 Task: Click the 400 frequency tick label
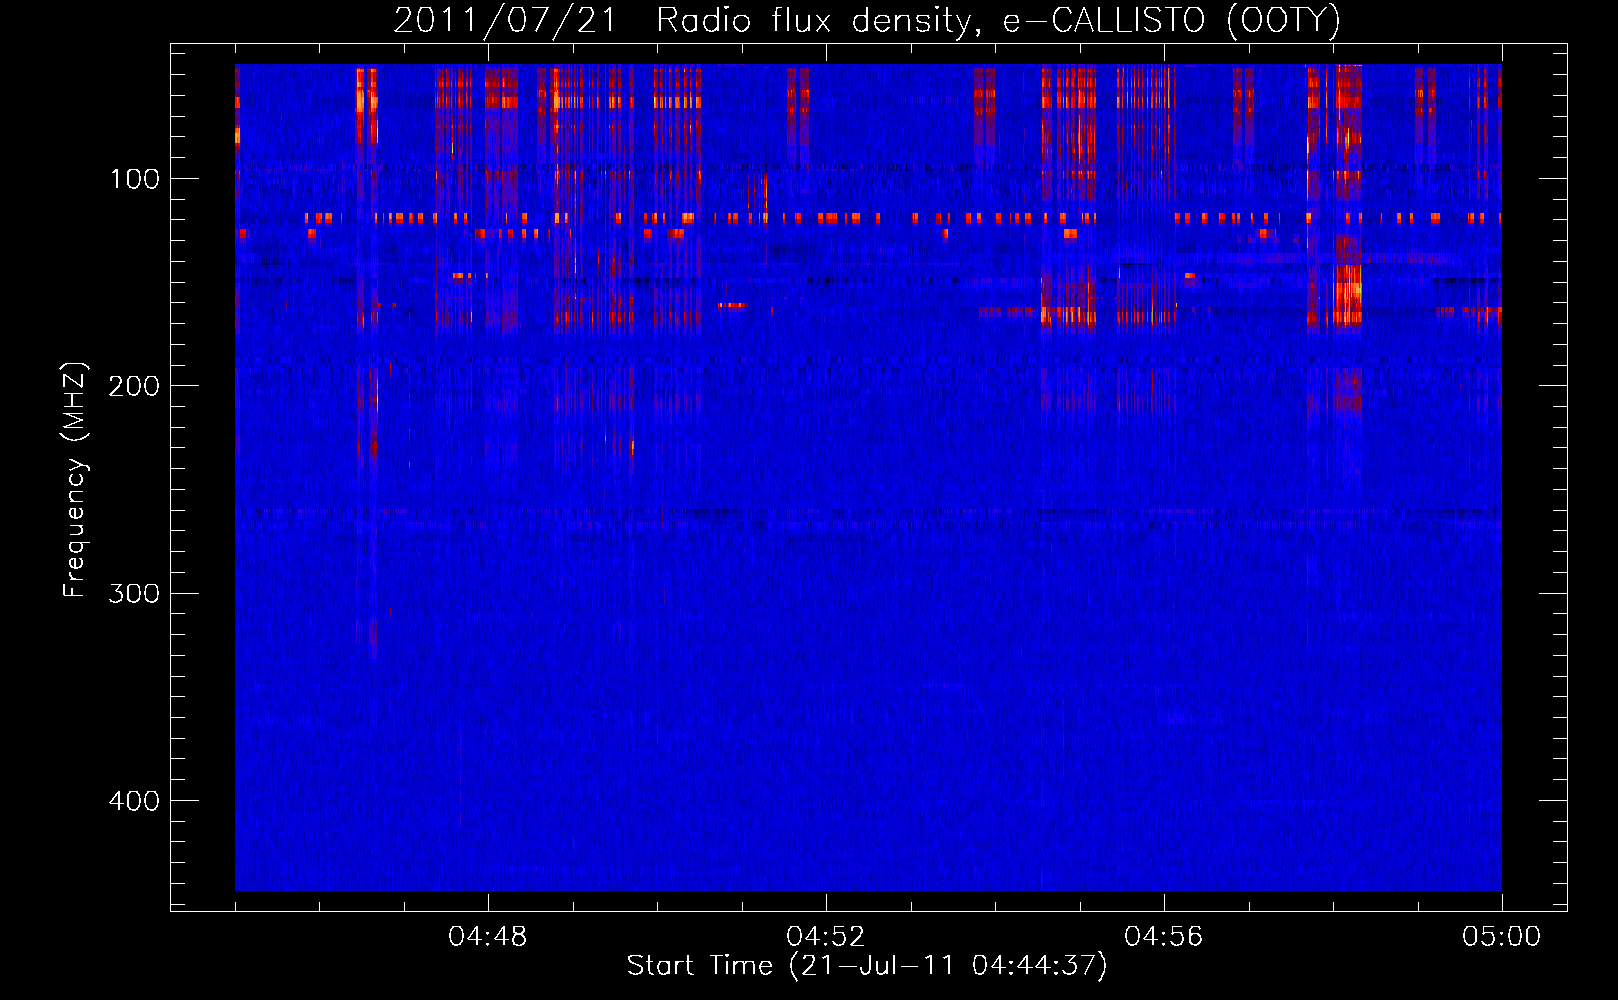[135, 801]
